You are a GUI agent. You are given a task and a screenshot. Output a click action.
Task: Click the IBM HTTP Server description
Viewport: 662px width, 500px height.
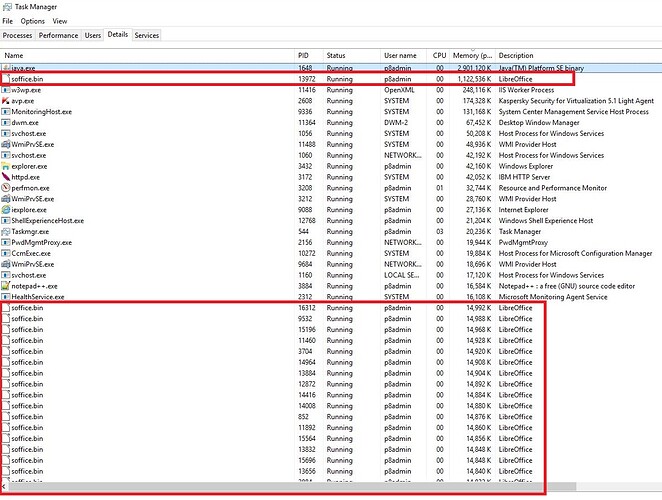(524, 177)
